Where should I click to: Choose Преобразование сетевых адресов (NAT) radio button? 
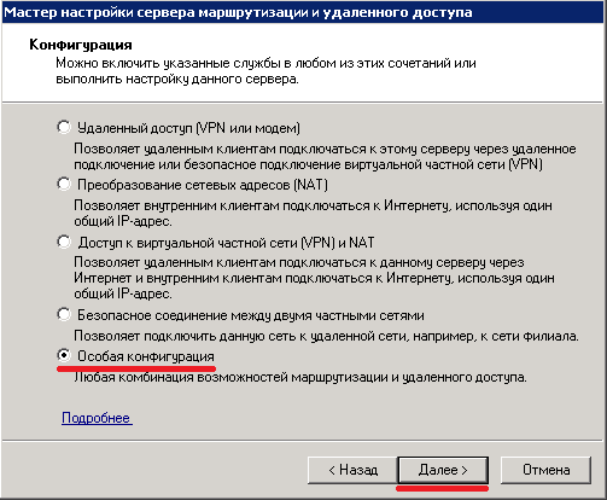tap(66, 185)
